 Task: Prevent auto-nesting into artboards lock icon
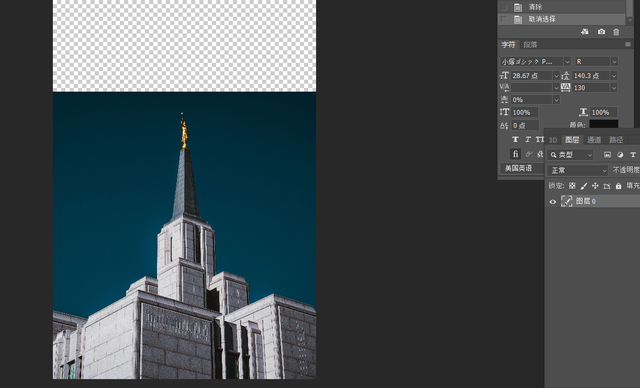pyautogui.click(x=607, y=186)
